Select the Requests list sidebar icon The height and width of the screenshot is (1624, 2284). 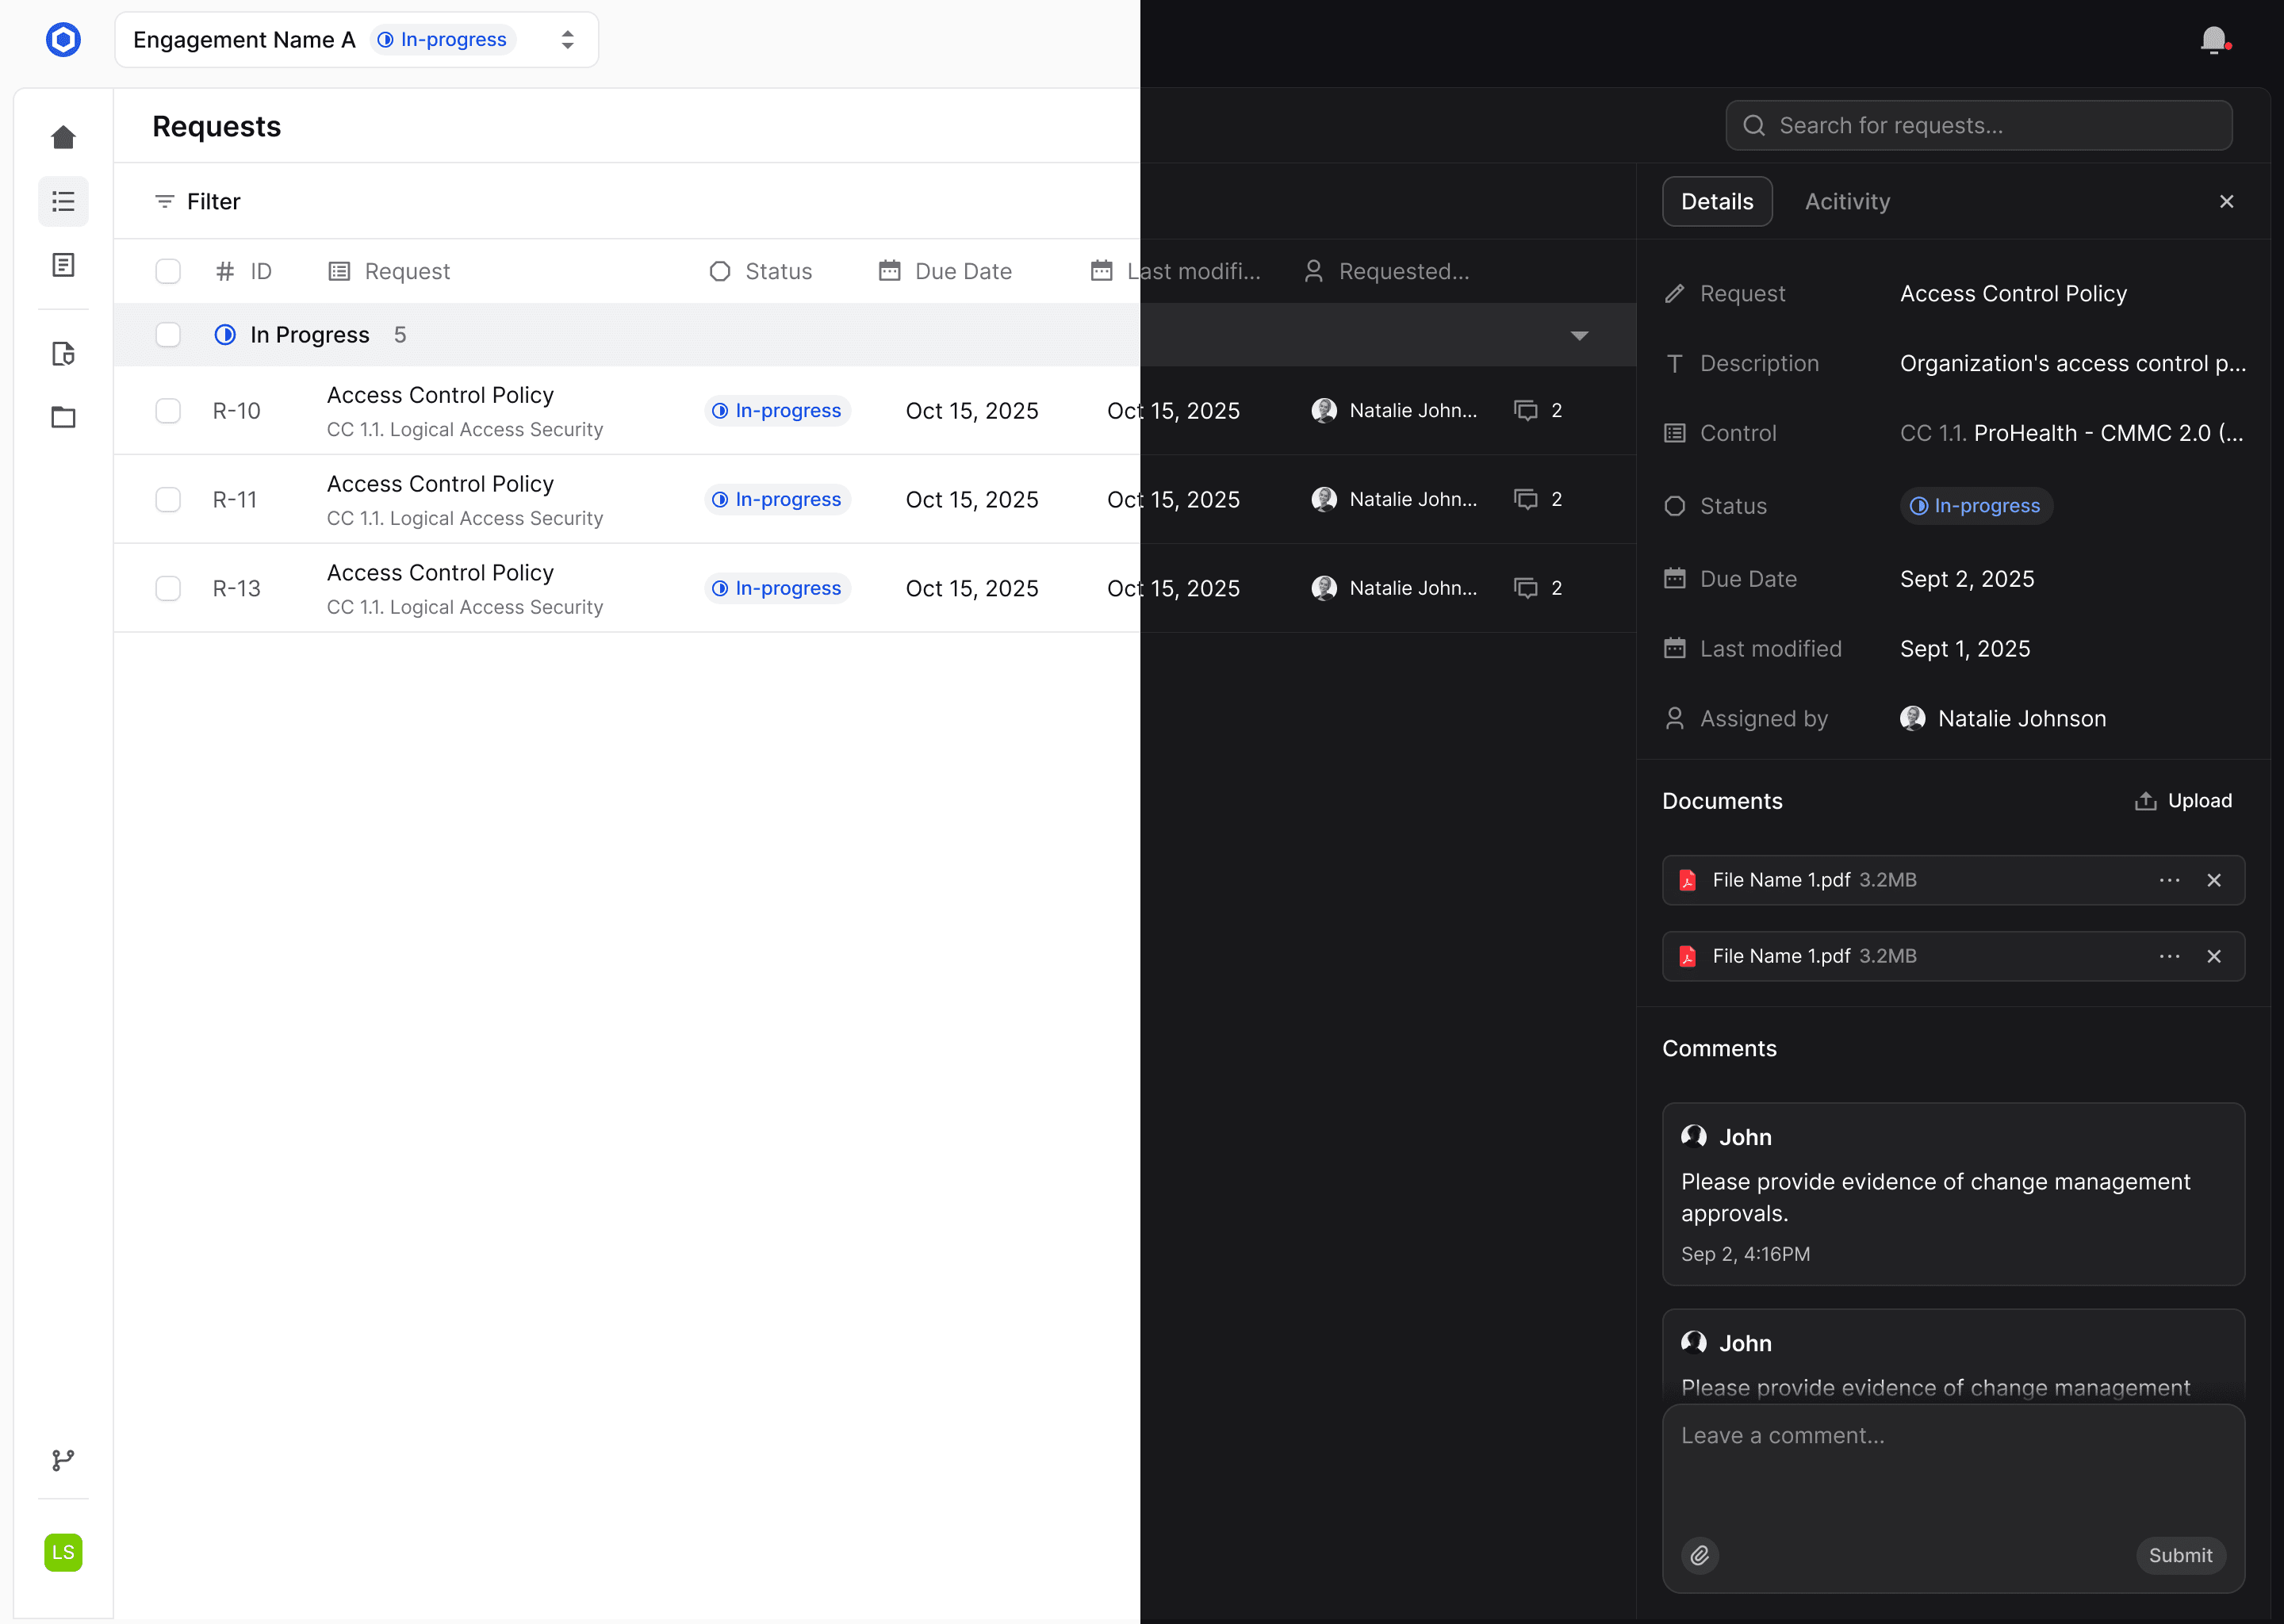[63, 202]
